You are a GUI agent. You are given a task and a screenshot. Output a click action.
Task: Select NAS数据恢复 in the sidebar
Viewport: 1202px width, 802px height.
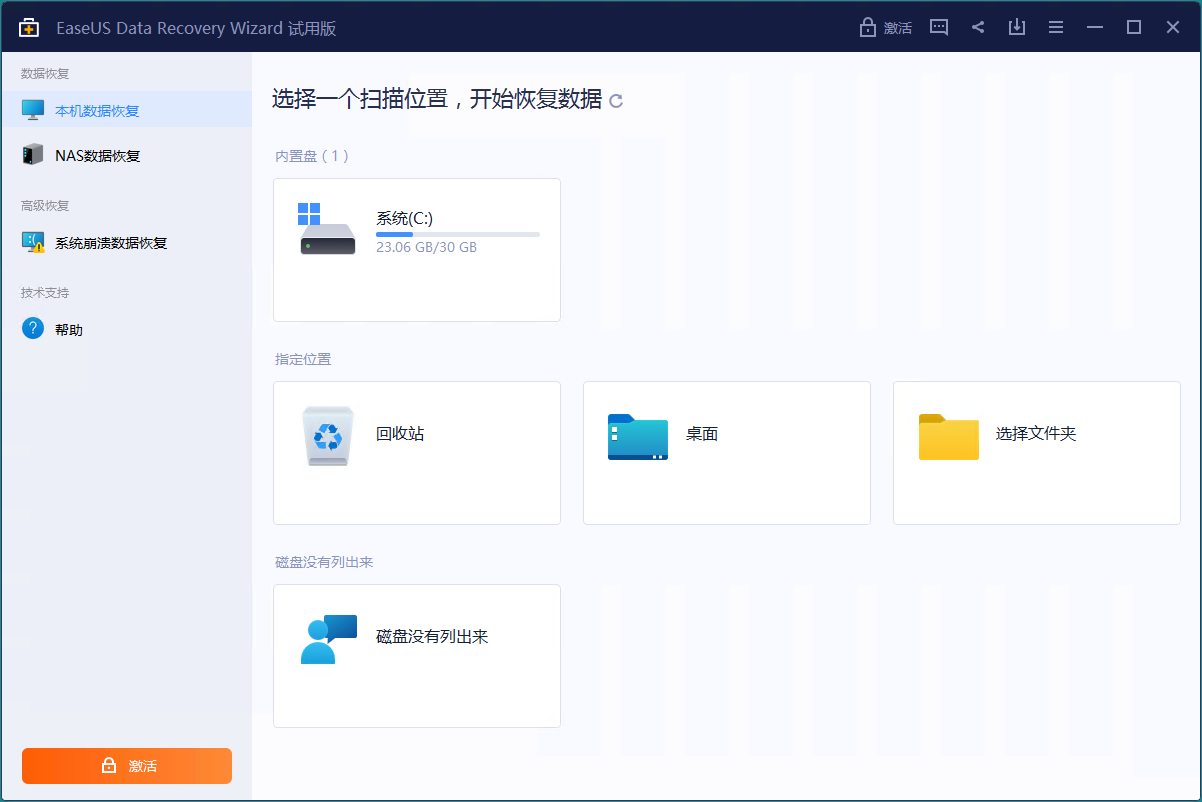pyautogui.click(x=97, y=155)
